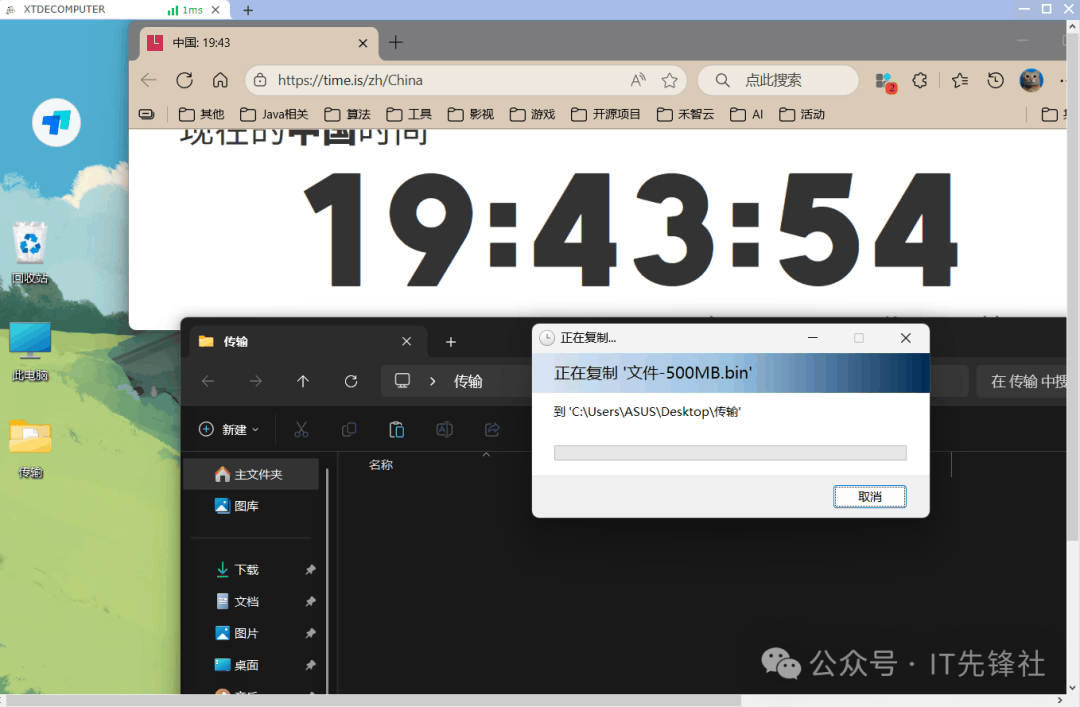Screen dimensions: 1080x707
Task: Open the 新建 dropdown in Explorer
Action: click(229, 429)
